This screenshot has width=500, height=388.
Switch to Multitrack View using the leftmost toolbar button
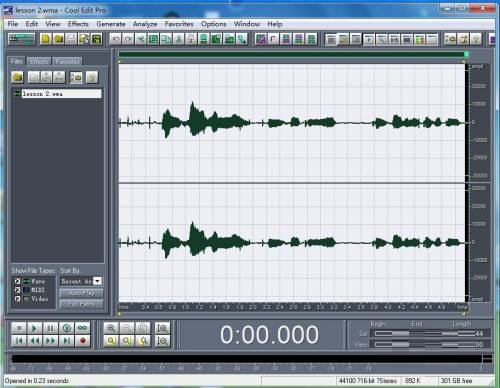click(21, 39)
